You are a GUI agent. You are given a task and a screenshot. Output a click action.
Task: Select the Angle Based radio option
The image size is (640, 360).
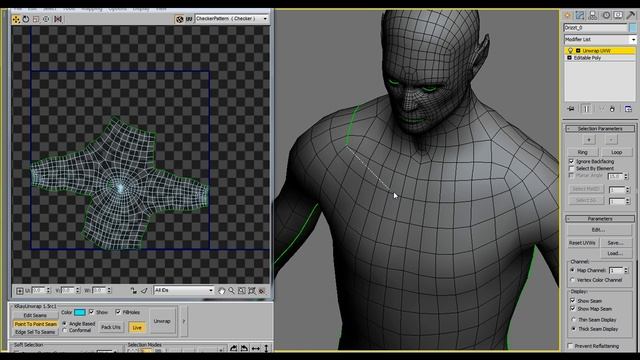pos(64,324)
